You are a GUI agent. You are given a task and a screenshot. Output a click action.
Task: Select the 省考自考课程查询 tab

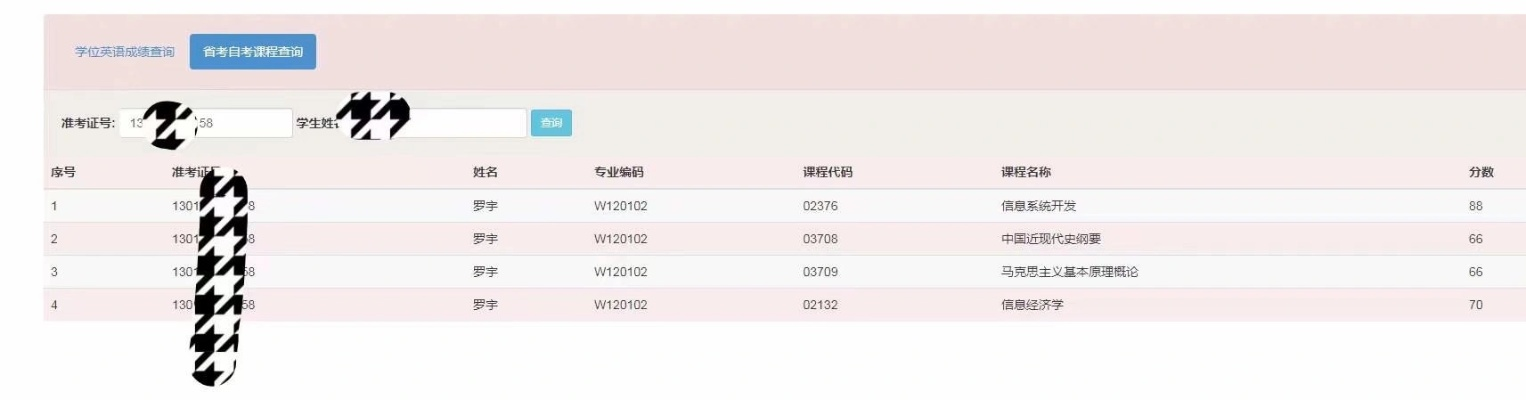[x=253, y=52]
